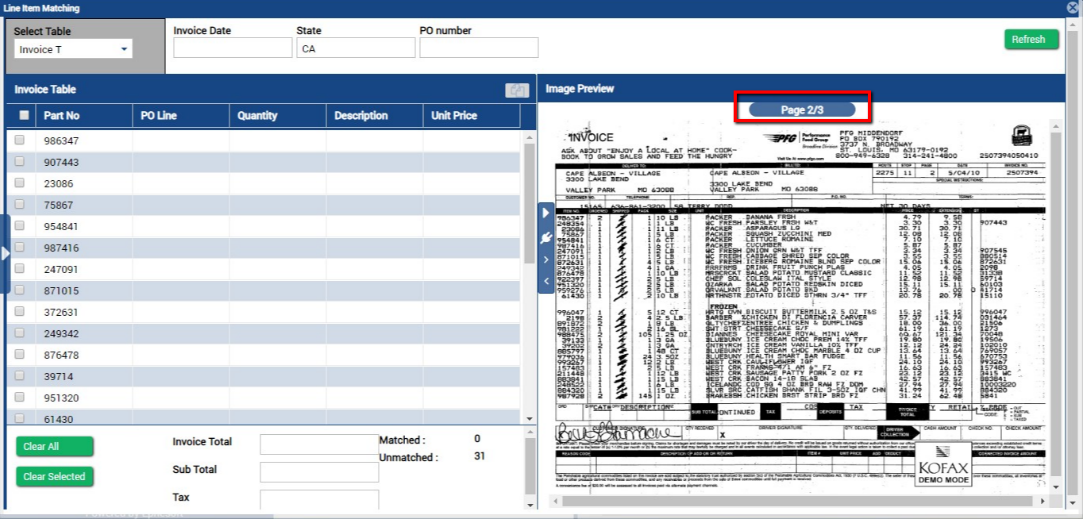Screen dimensions: 1083x519
Task: Select the checkbox beside part 876478
Action: (20, 354)
